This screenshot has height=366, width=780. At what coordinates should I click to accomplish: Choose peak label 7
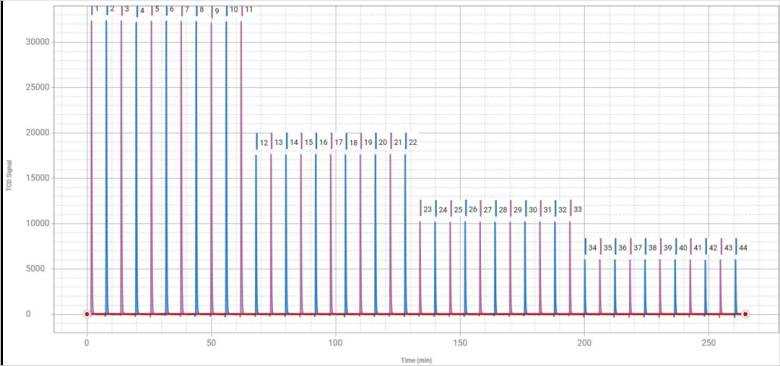pos(187,9)
